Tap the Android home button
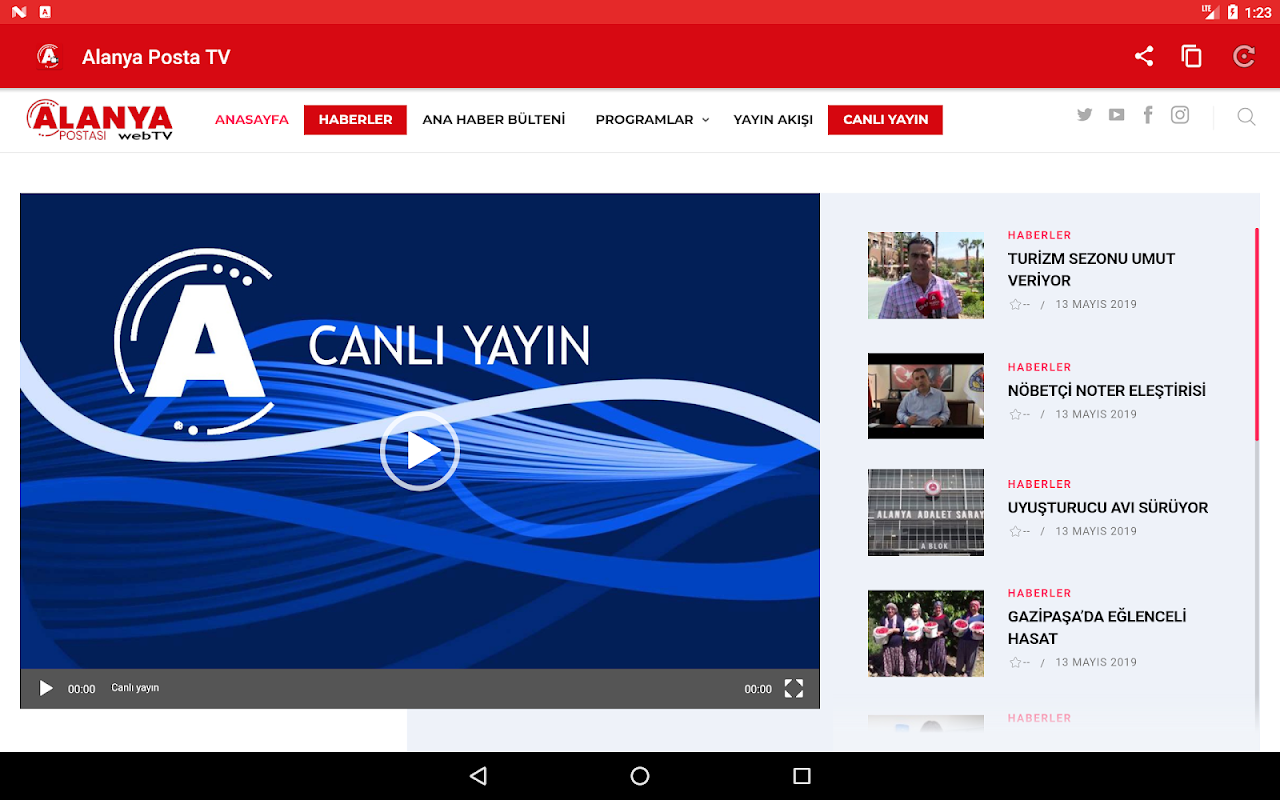The image size is (1280, 800). tap(640, 776)
